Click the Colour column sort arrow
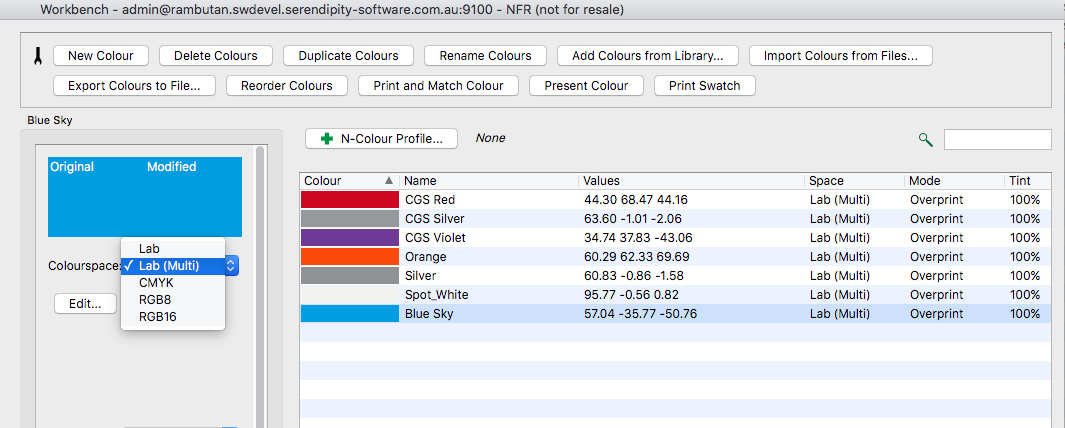The height and width of the screenshot is (428, 1065). tap(389, 181)
